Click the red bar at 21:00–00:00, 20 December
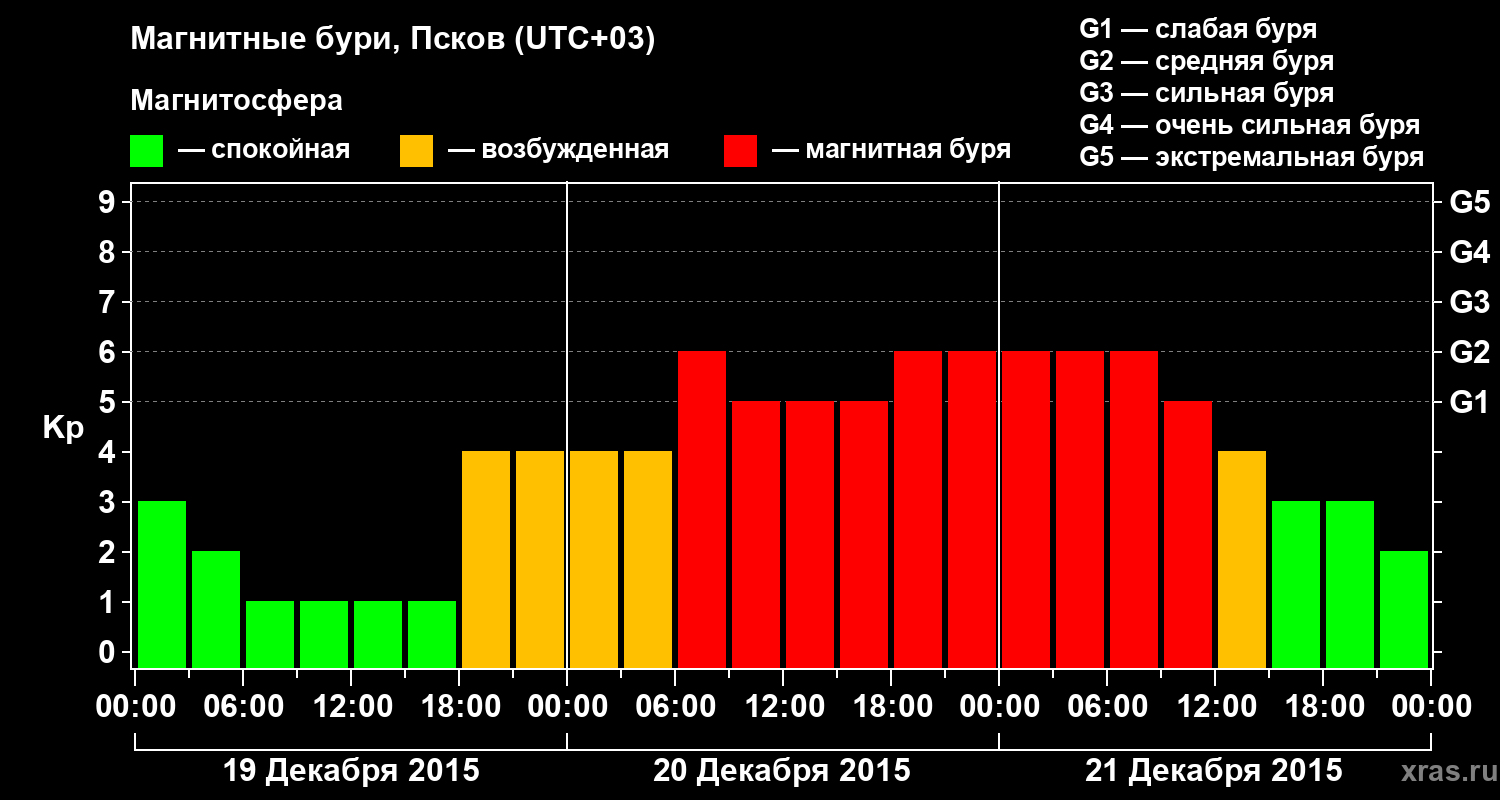 972,509
